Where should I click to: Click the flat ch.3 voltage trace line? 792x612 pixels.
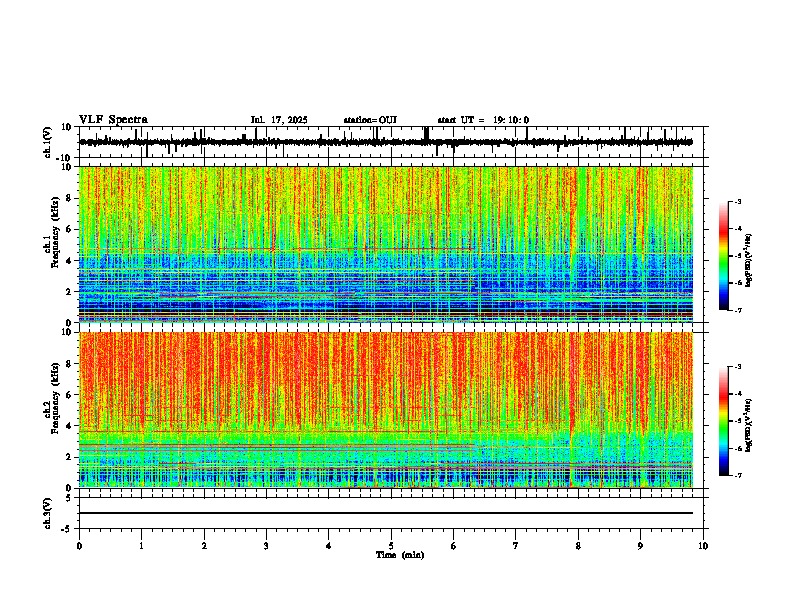(386, 513)
